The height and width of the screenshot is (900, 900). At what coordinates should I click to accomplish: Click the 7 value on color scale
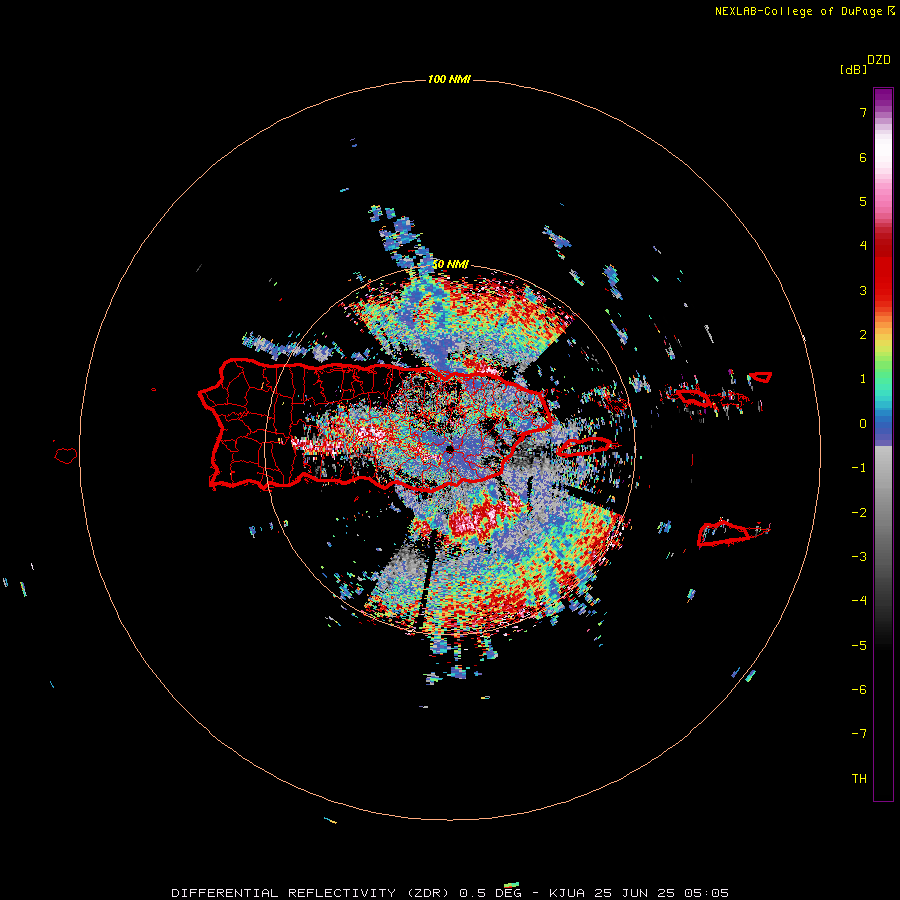coord(863,112)
